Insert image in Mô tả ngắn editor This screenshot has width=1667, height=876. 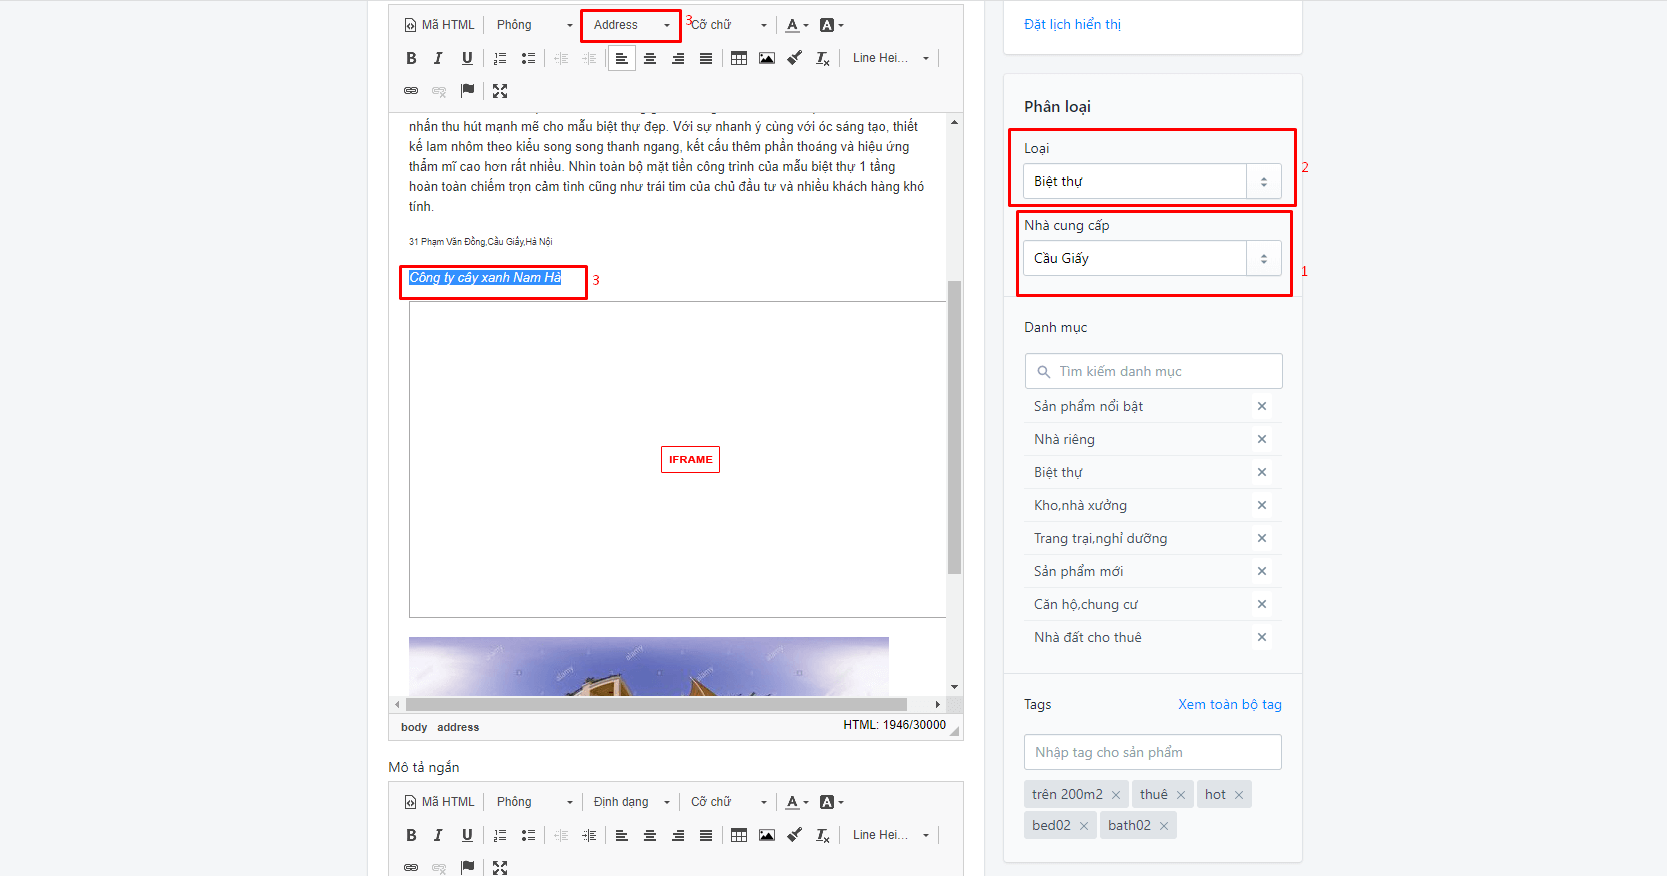767,835
